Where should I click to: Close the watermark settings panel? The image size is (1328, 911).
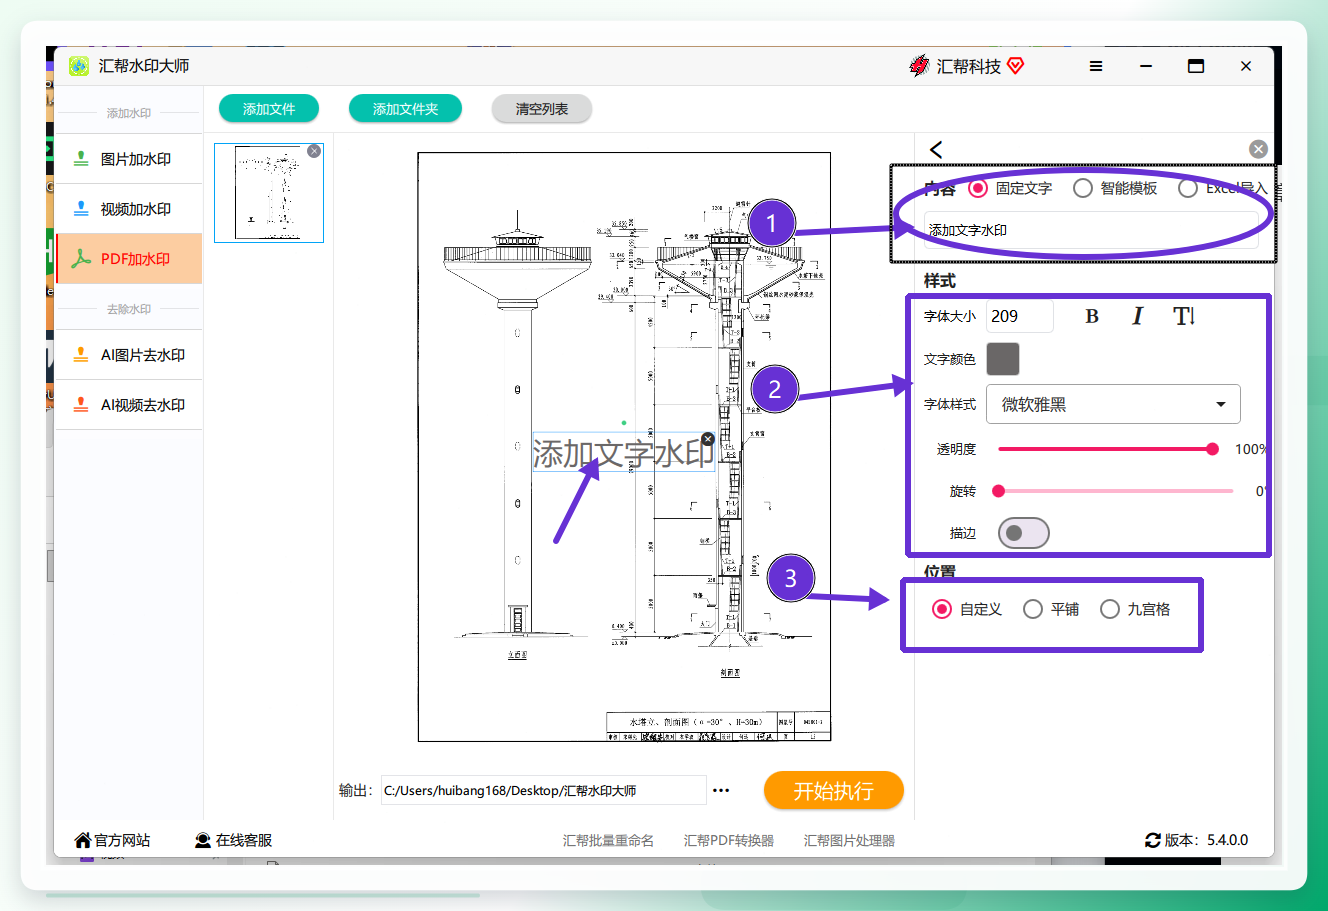[1258, 149]
